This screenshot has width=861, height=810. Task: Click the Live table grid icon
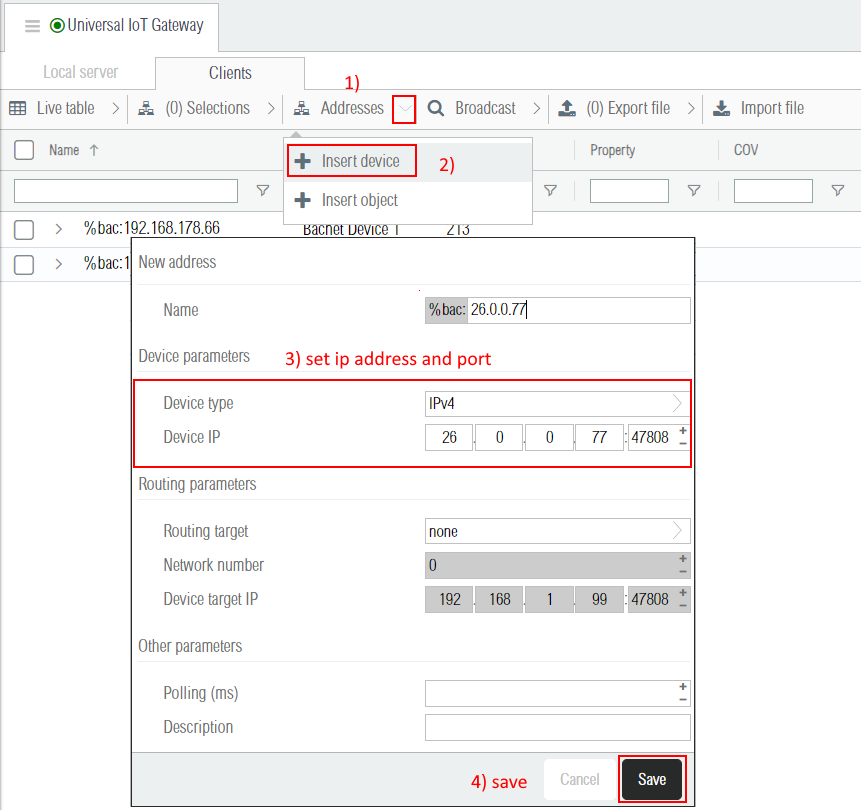tap(17, 108)
